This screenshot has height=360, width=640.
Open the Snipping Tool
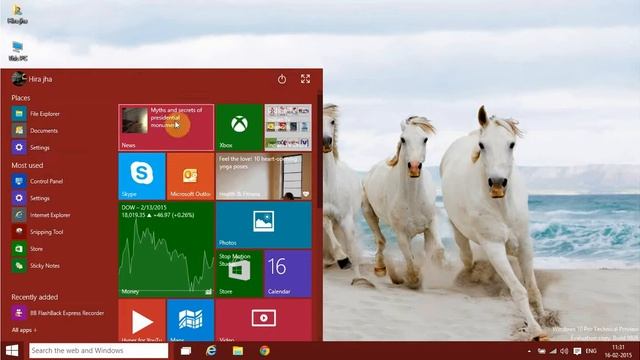coord(38,231)
